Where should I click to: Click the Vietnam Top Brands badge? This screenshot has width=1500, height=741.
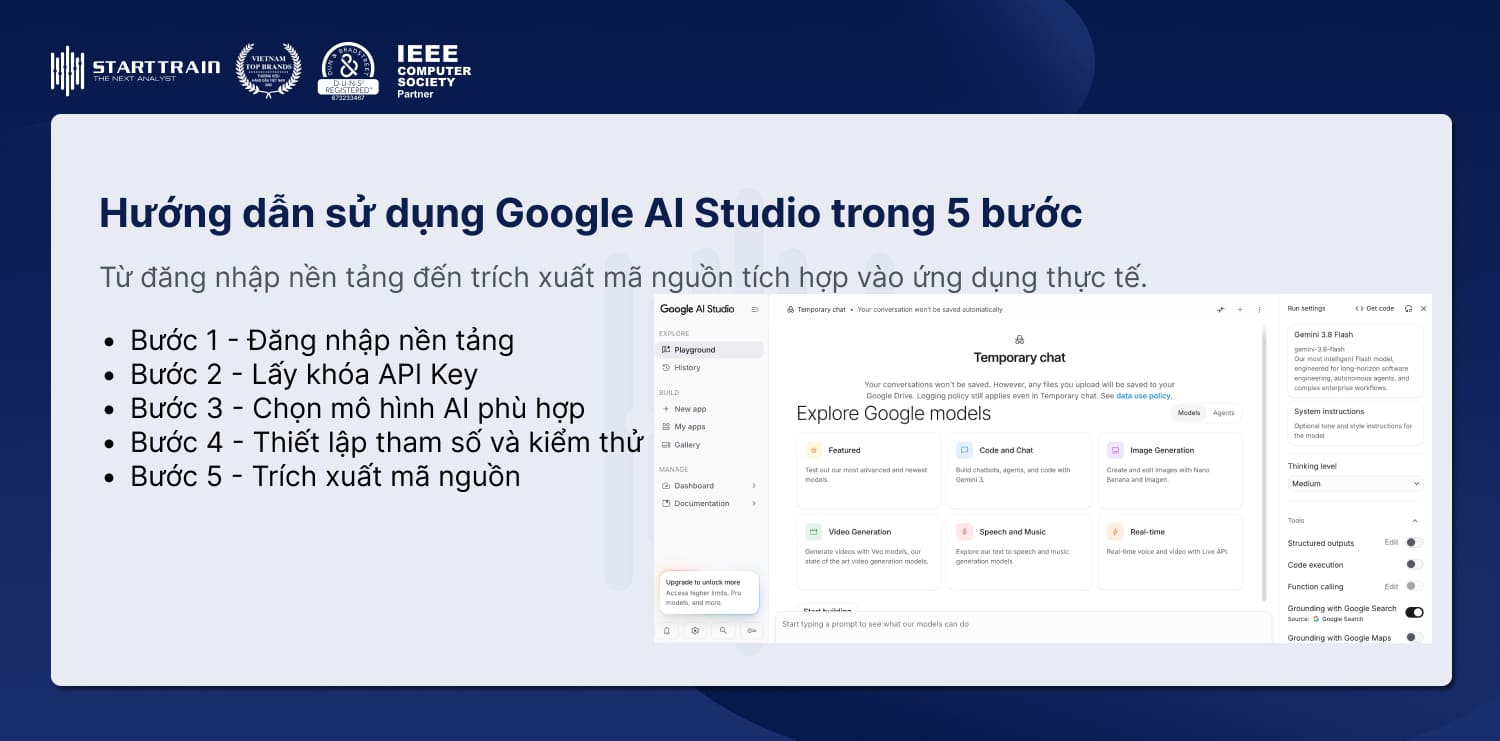(x=268, y=71)
